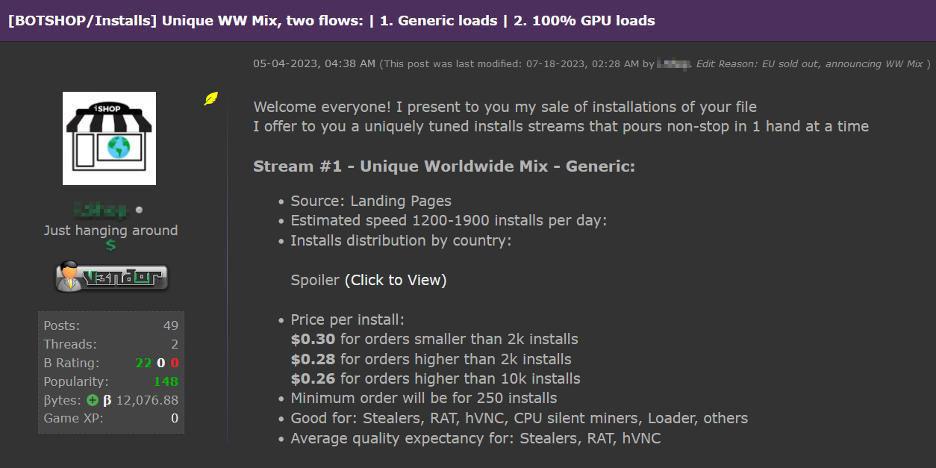
Task: Click the Vendor badge icon
Action: (111, 278)
